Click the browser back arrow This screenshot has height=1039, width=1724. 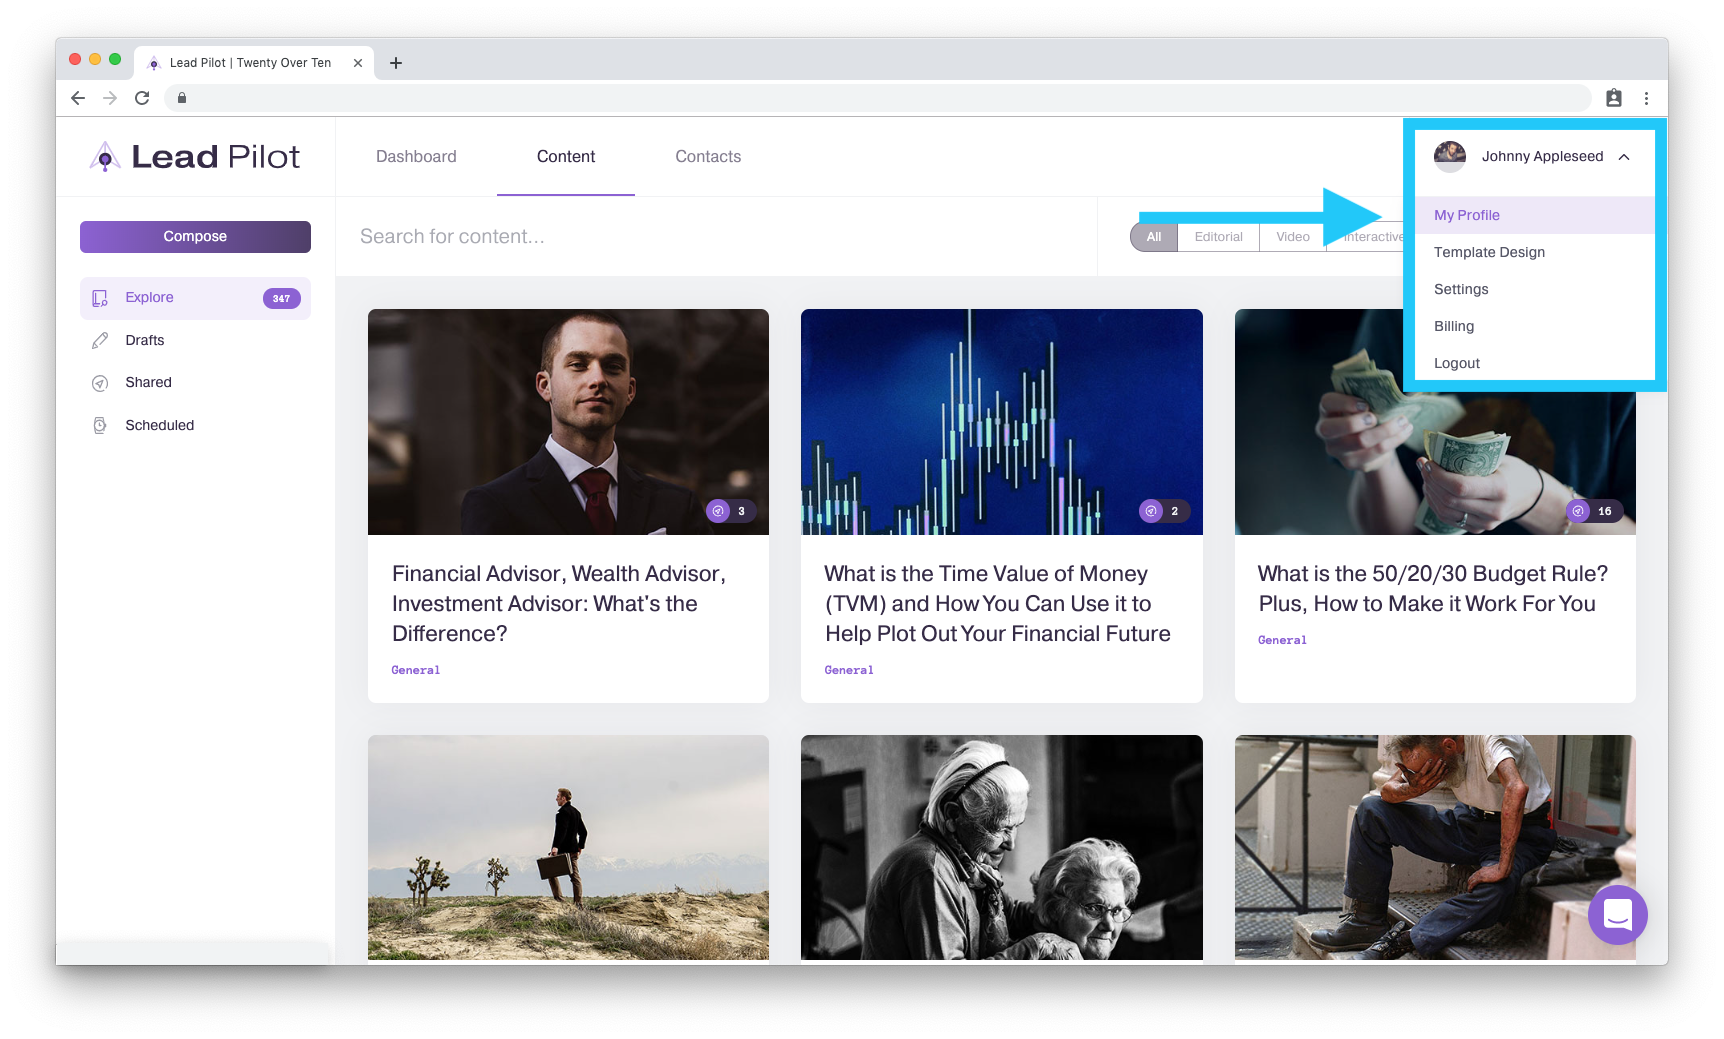(x=78, y=98)
